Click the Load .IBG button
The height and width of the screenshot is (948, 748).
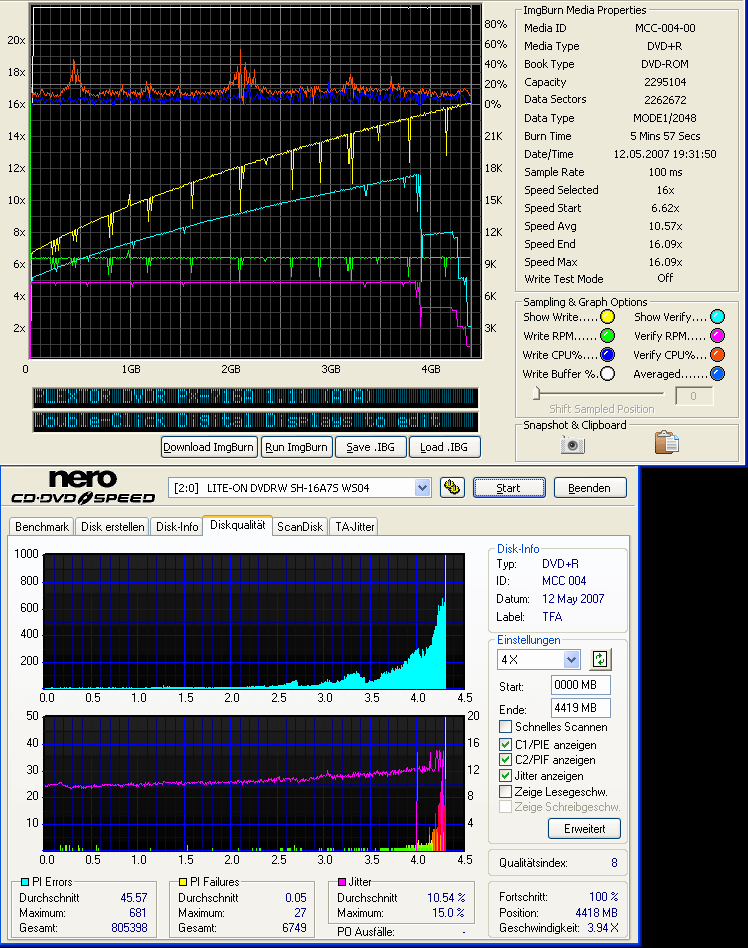pyautogui.click(x=444, y=447)
